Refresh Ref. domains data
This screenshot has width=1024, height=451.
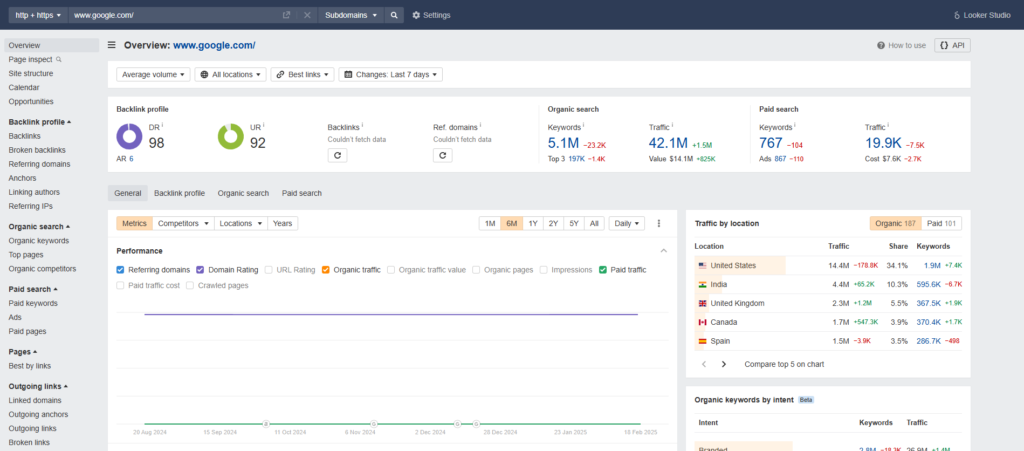[443, 155]
